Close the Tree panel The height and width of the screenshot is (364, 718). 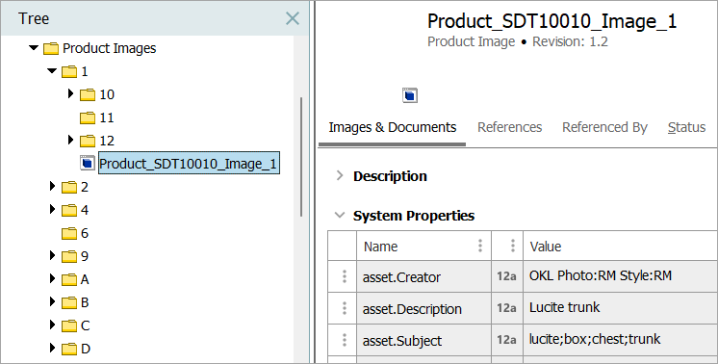(292, 18)
